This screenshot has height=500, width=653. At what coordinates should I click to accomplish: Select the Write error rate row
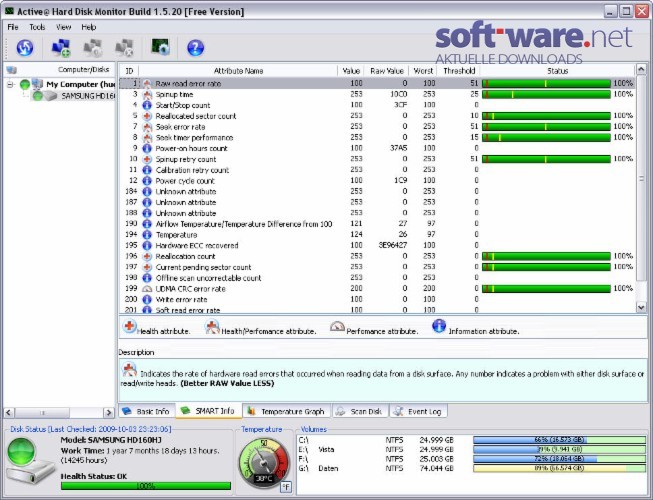tap(377, 300)
